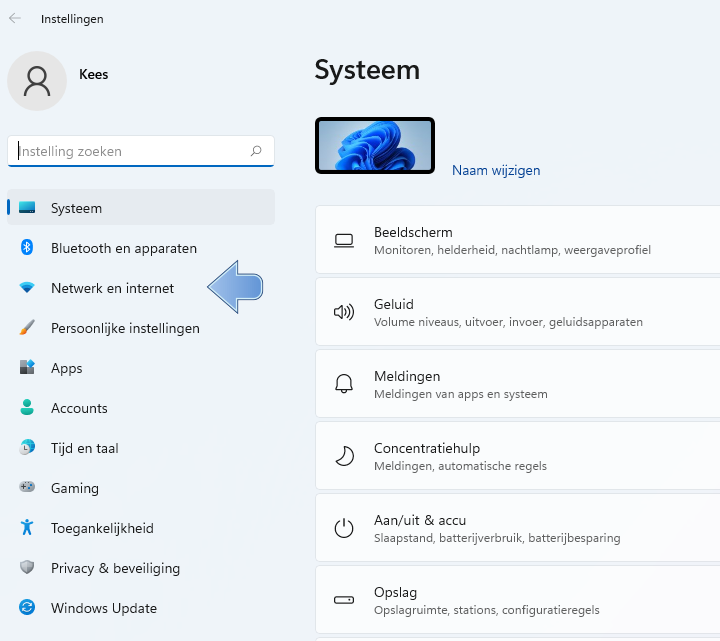Click the speaker icon in the Geluid card
720x641 pixels.
(343, 312)
